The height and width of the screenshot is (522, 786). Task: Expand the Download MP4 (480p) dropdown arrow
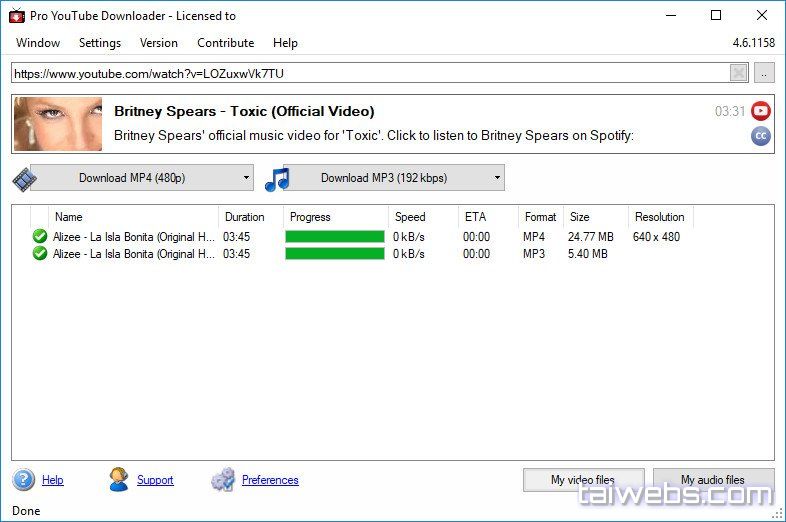[246, 178]
